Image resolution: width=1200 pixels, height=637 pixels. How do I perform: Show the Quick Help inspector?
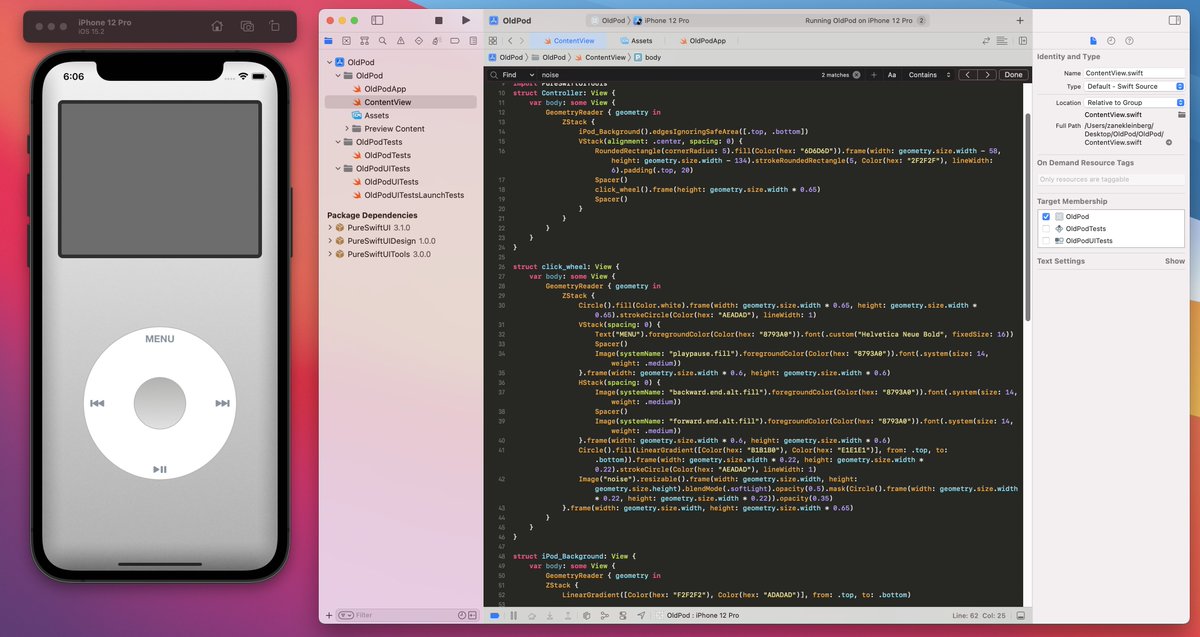tap(1129, 41)
